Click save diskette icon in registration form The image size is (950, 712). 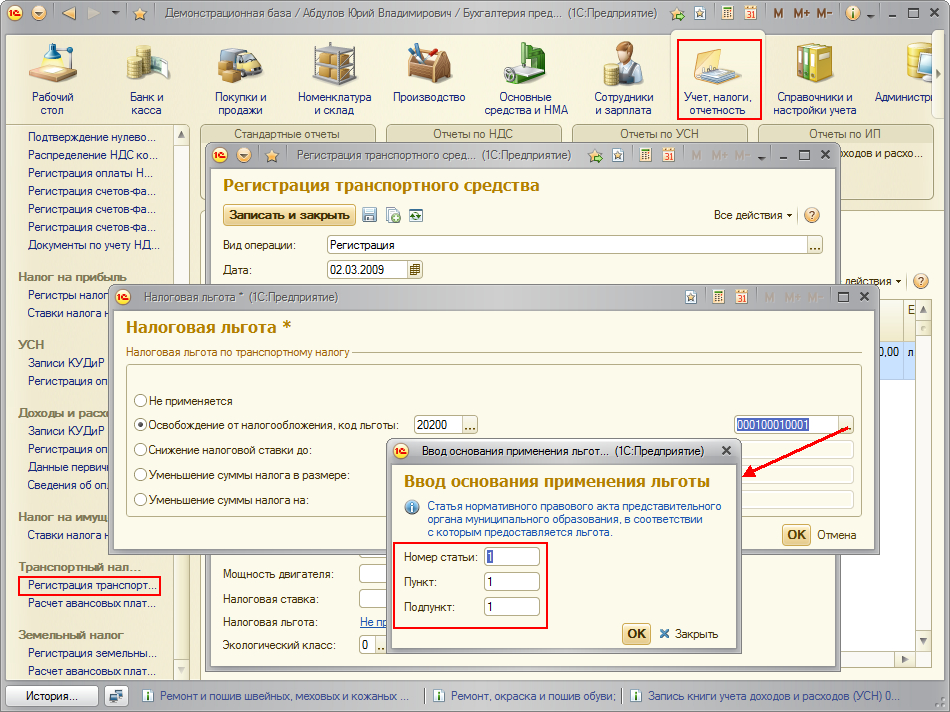click(369, 215)
